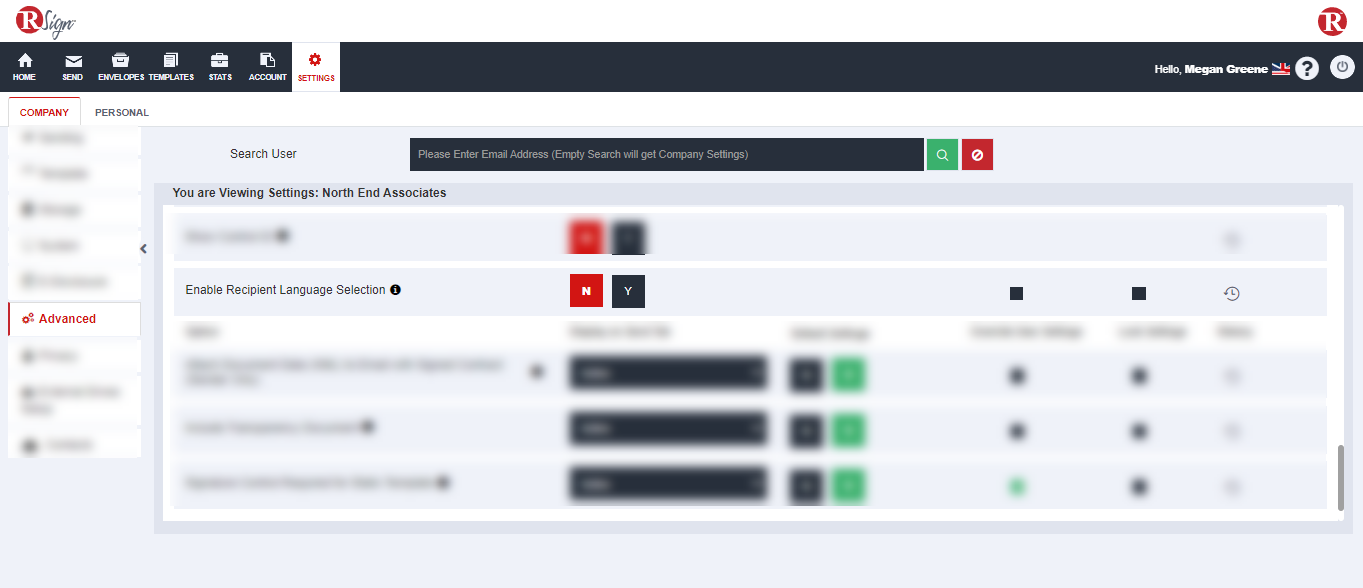Open the Envelopes section
The width and height of the screenshot is (1363, 588).
point(121,67)
